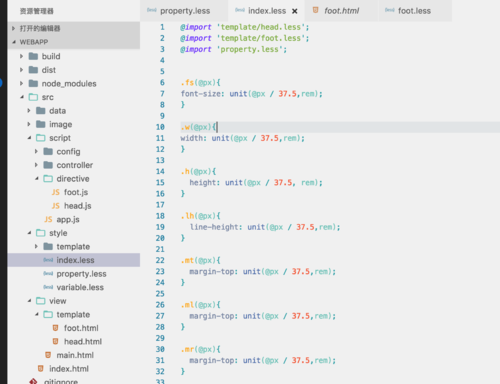Switch to the property.less tab
The height and width of the screenshot is (384, 500).
coord(184,11)
